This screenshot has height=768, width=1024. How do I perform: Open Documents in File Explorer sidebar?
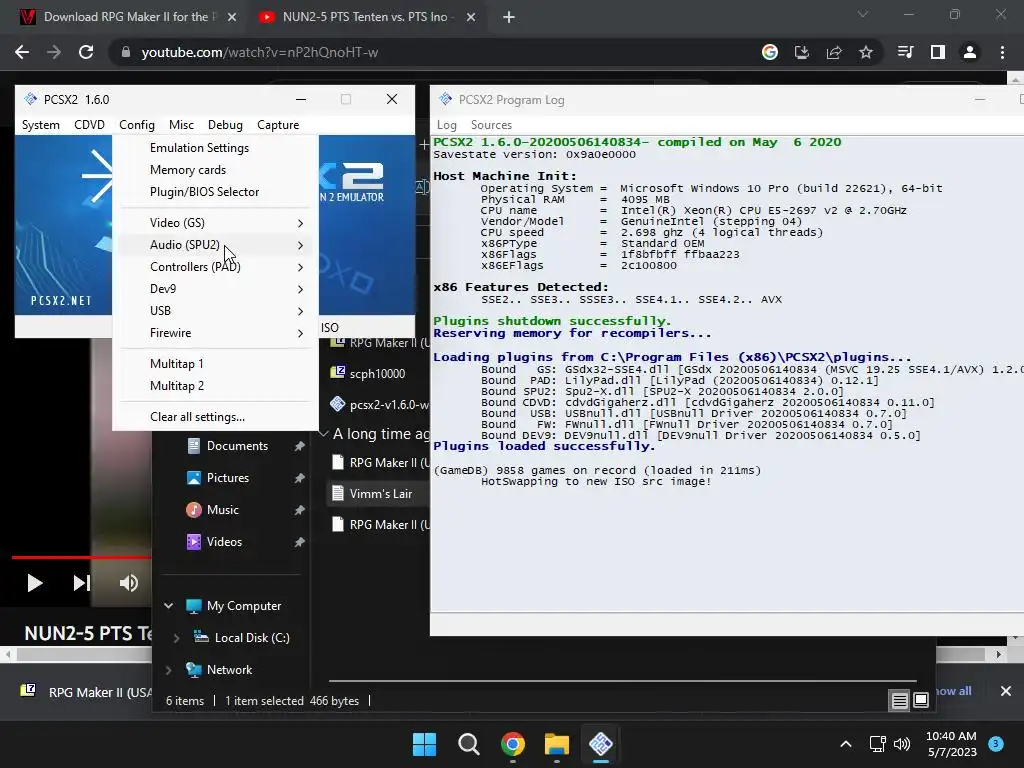[x=236, y=446]
